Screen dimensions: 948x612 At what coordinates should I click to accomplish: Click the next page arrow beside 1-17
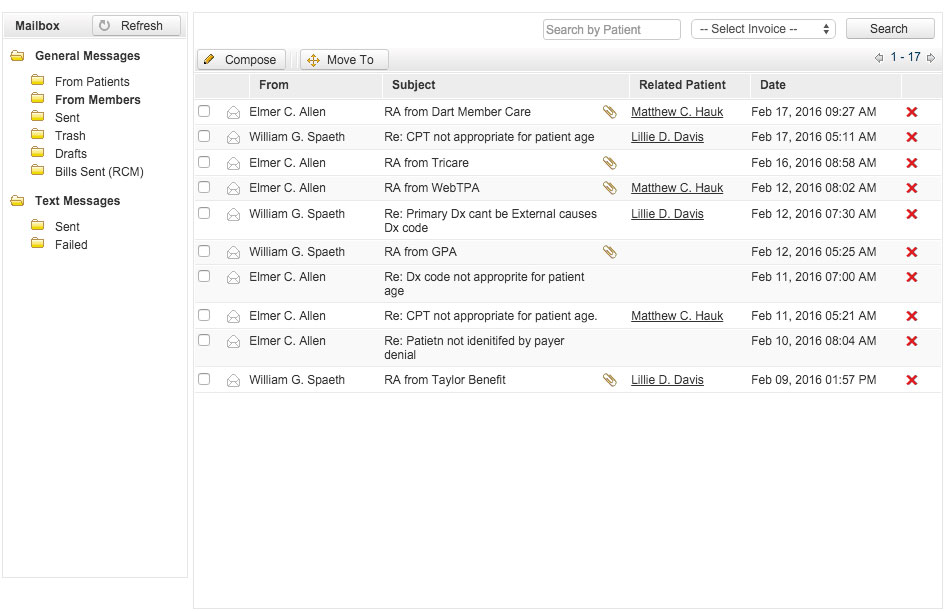click(932, 59)
